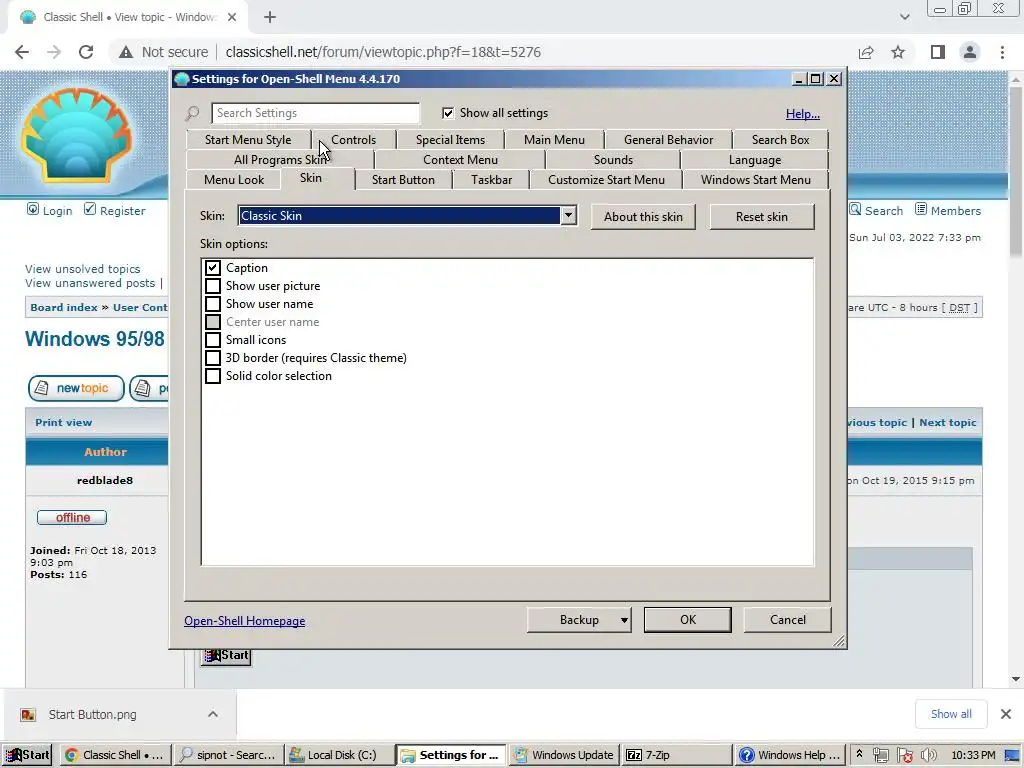
Task: Switch to Main Menu tab
Action: click(554, 140)
